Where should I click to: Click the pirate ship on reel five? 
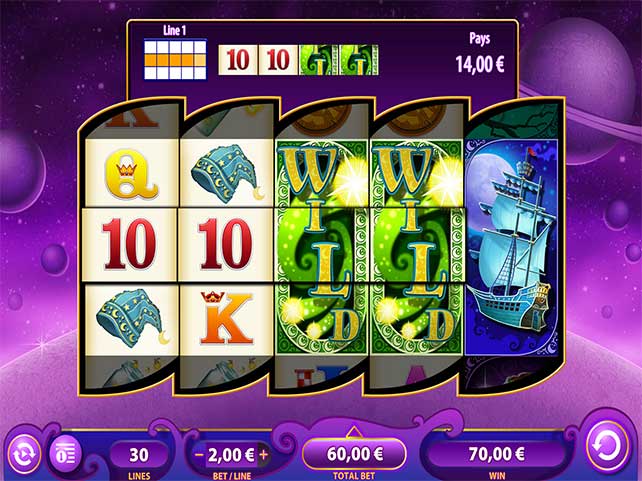click(x=512, y=247)
